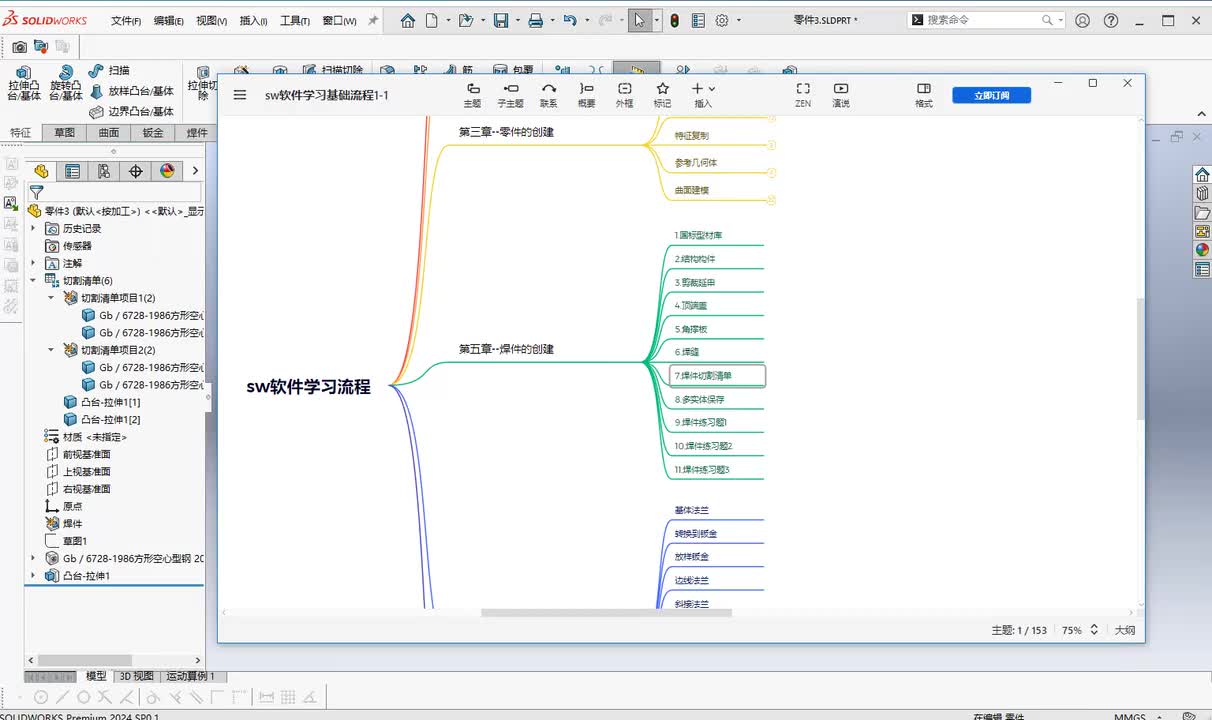The width and height of the screenshot is (1212, 720).
Task: Start 演说 pitch mode
Action: pyautogui.click(x=841, y=95)
